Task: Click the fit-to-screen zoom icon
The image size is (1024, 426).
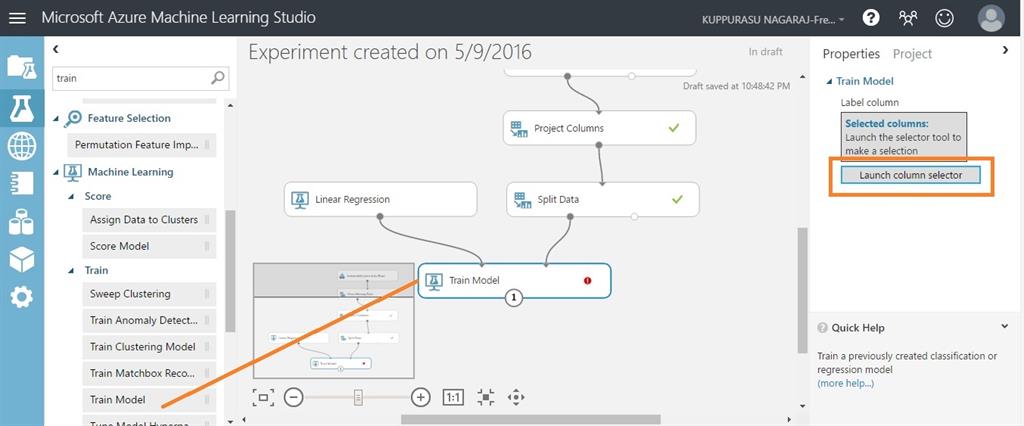Action: point(263,397)
